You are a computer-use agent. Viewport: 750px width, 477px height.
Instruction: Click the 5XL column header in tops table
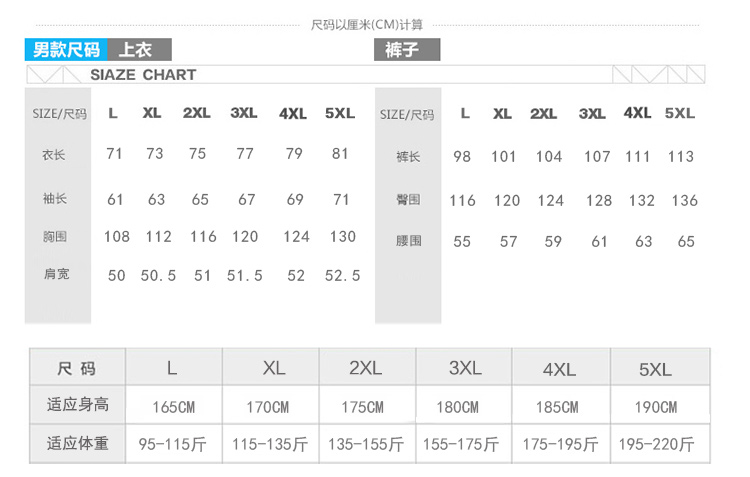(x=340, y=113)
